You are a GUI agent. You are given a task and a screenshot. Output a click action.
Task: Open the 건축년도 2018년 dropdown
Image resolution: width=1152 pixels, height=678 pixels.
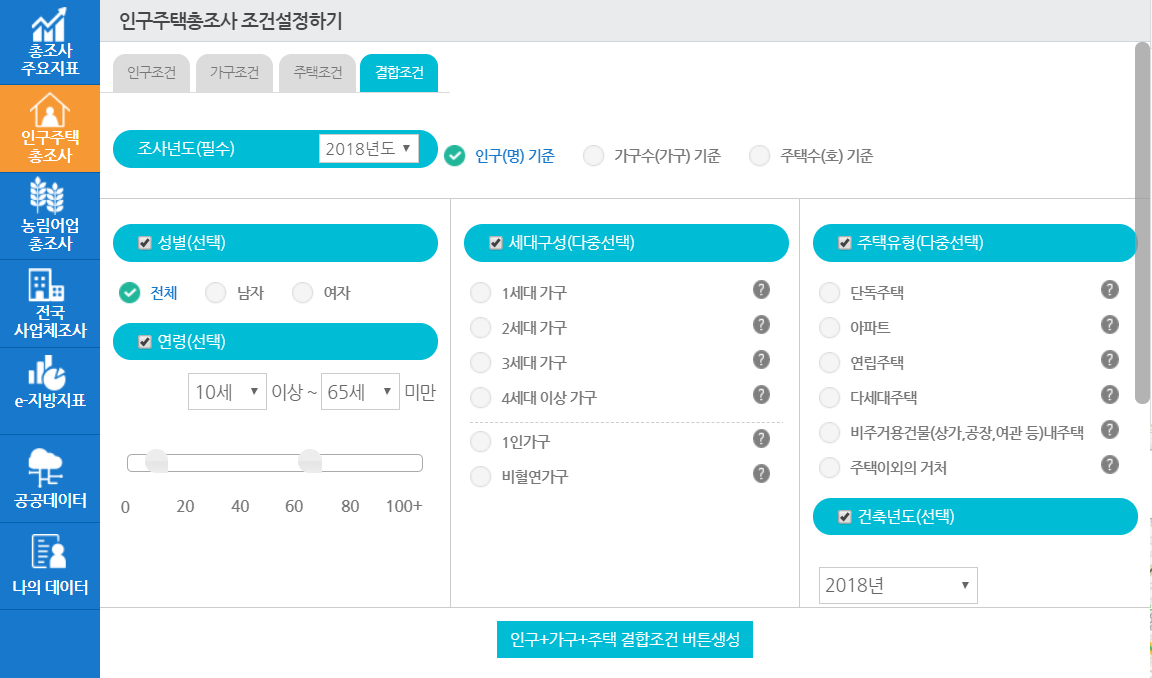pos(897,585)
